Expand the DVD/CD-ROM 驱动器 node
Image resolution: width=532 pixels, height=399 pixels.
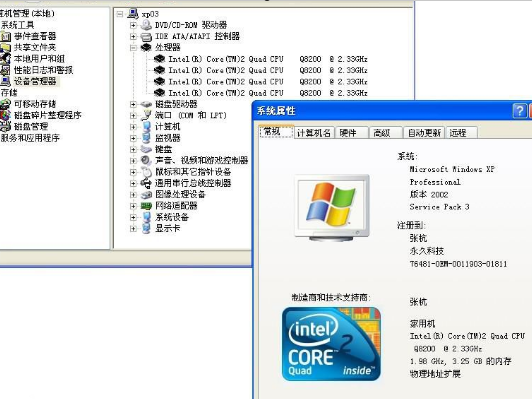coord(133,25)
